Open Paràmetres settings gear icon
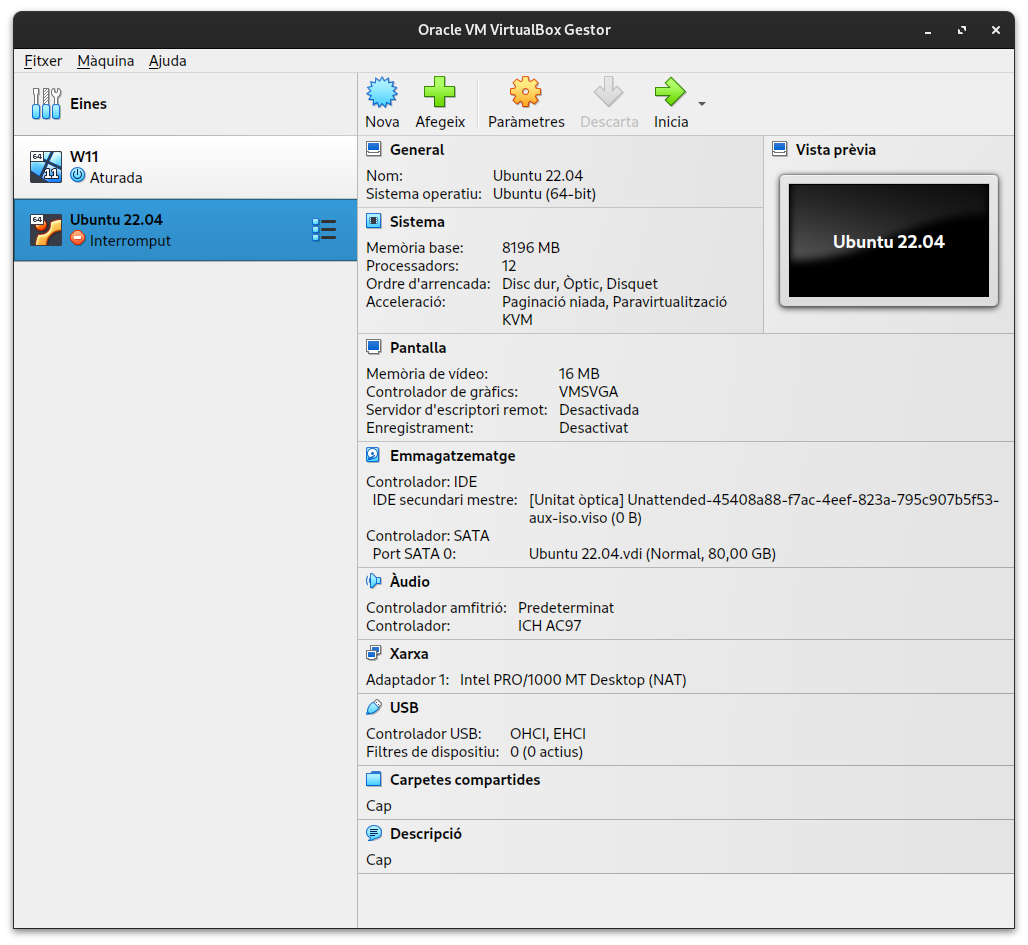This screenshot has height=945, width=1028. [526, 93]
